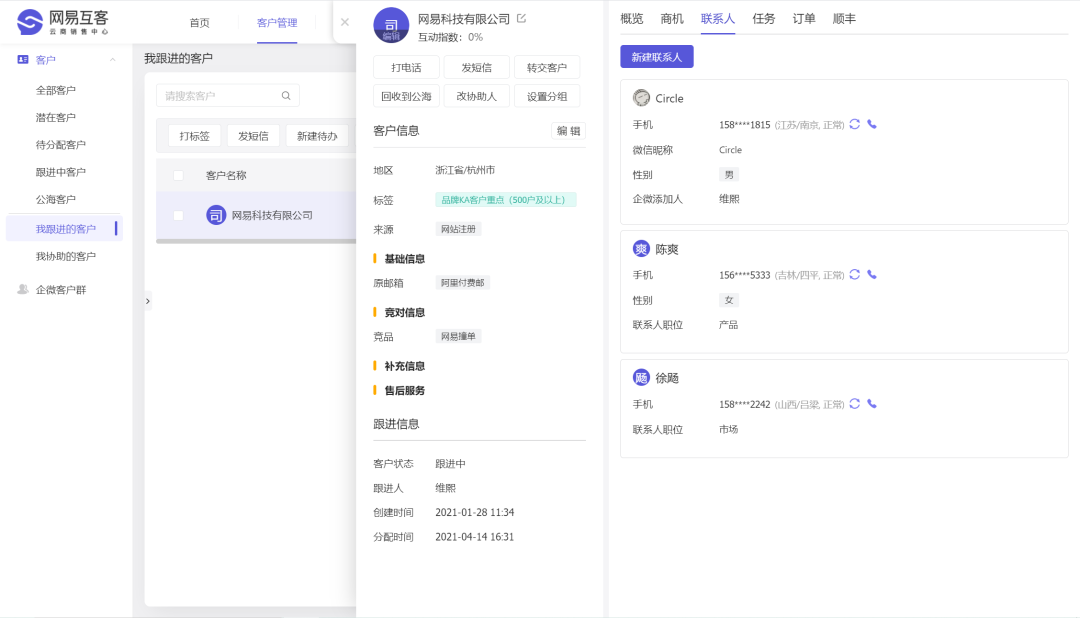Image resolution: width=1080 pixels, height=618 pixels.
Task: Open the 首页 menu item
Action: pos(197,22)
